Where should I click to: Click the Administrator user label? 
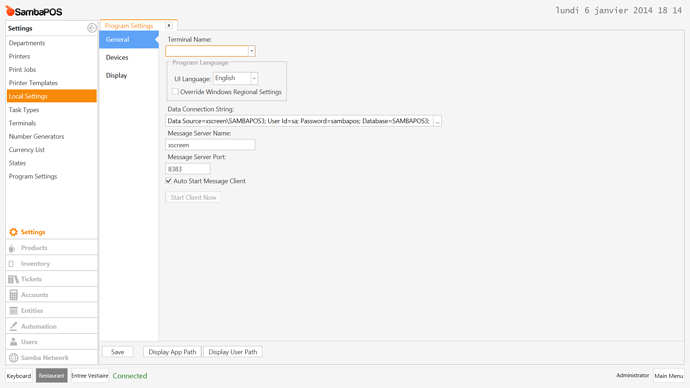pos(633,375)
